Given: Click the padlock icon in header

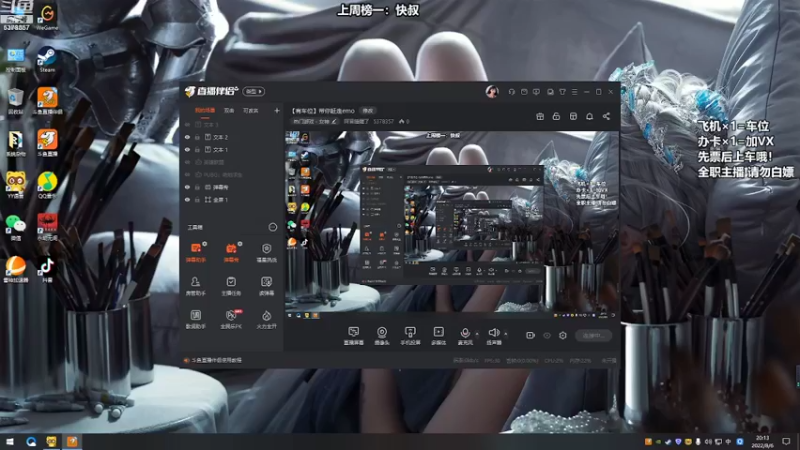Looking at the screenshot, I should tap(556, 116).
